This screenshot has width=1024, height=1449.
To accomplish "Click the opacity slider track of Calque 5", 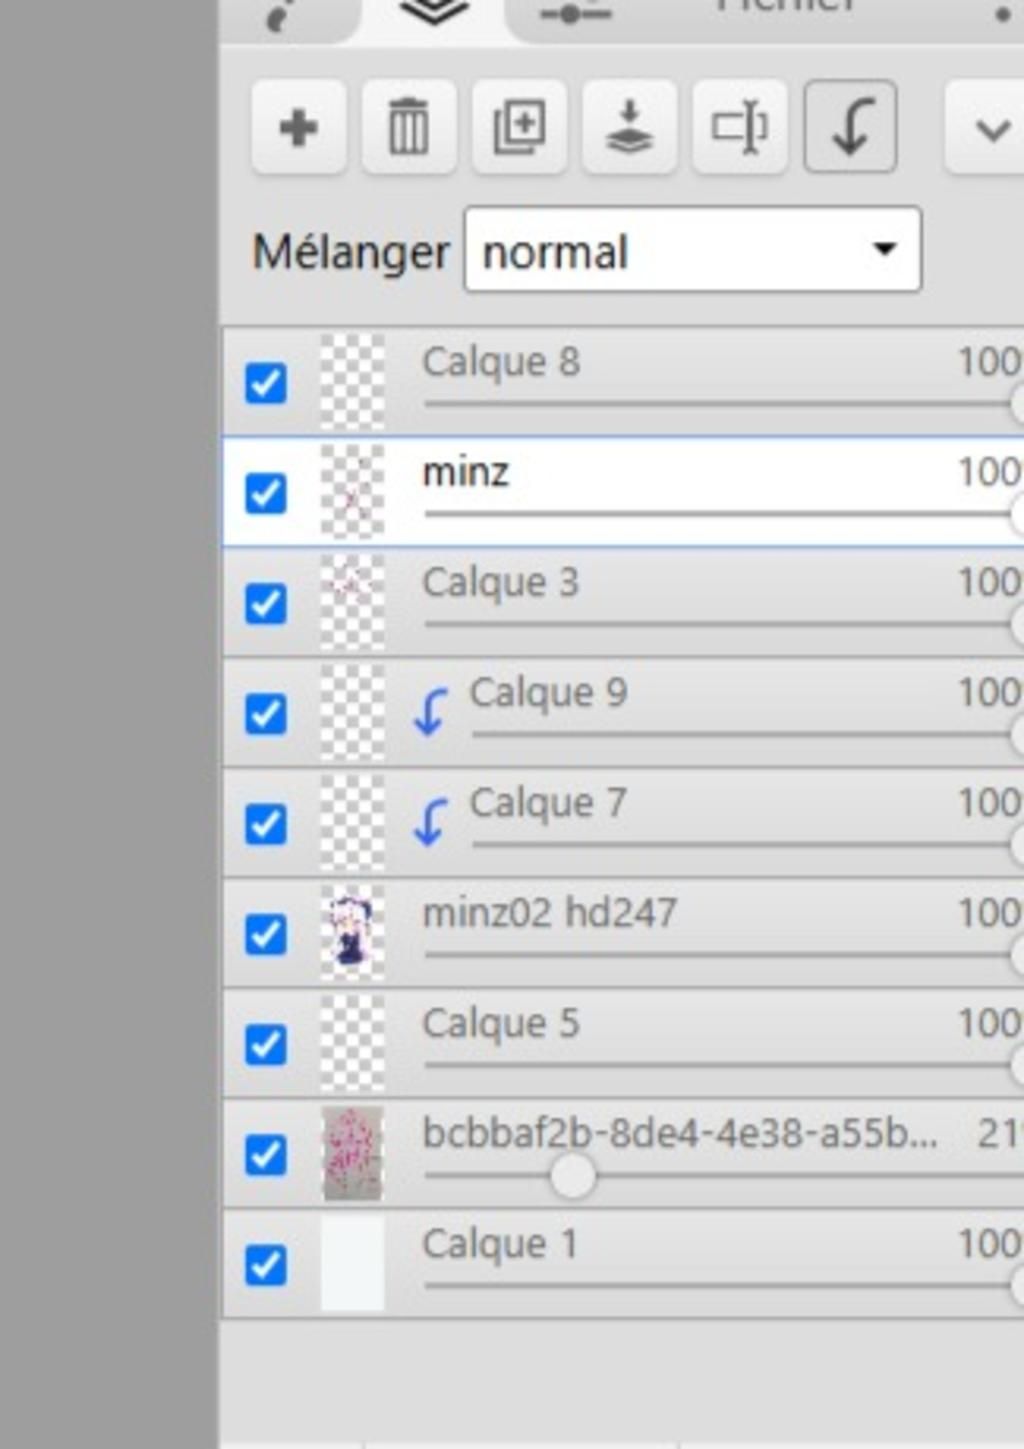I will click(x=722, y=1065).
